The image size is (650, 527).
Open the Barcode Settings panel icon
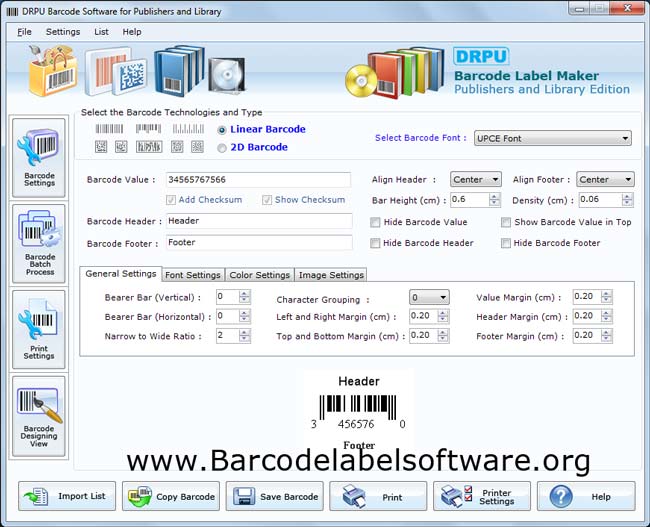pyautogui.click(x=38, y=148)
